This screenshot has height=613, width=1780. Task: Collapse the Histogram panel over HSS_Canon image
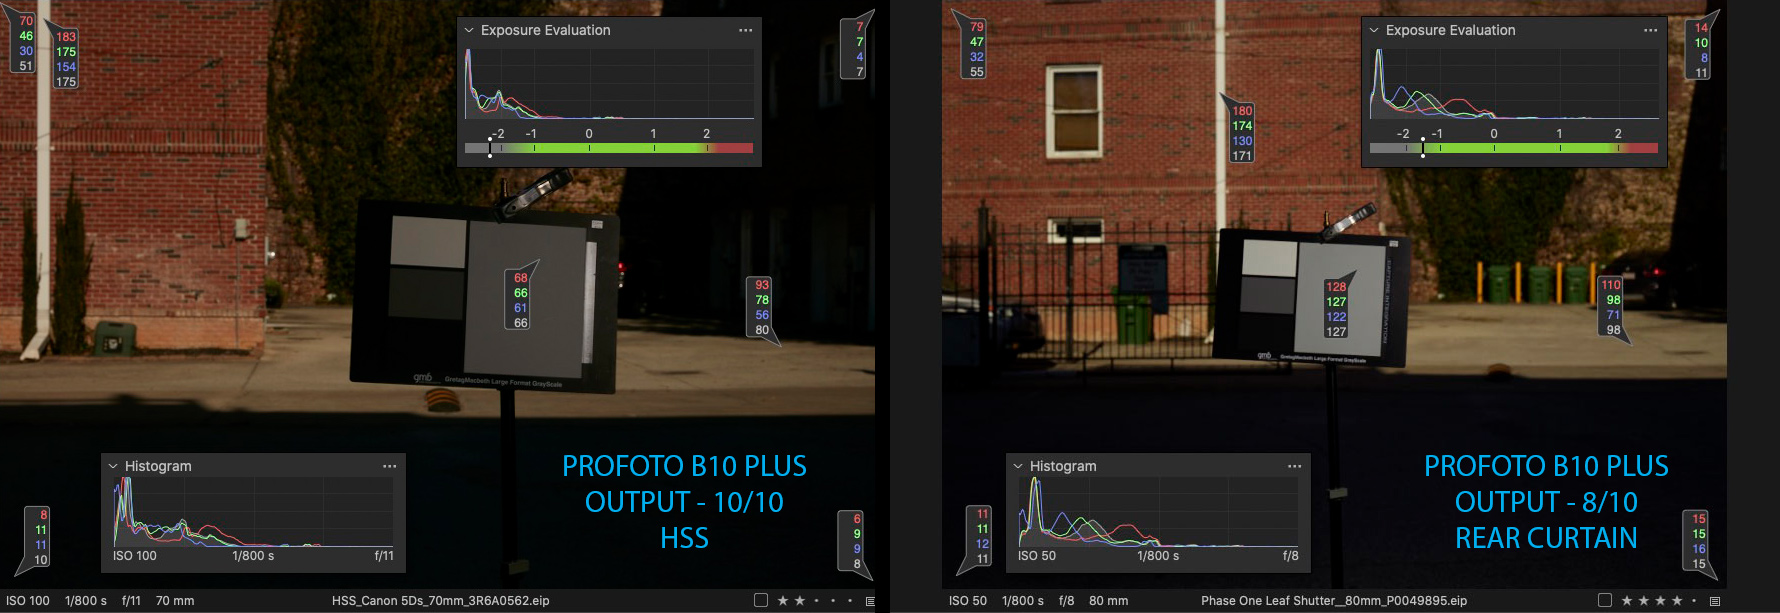(113, 466)
